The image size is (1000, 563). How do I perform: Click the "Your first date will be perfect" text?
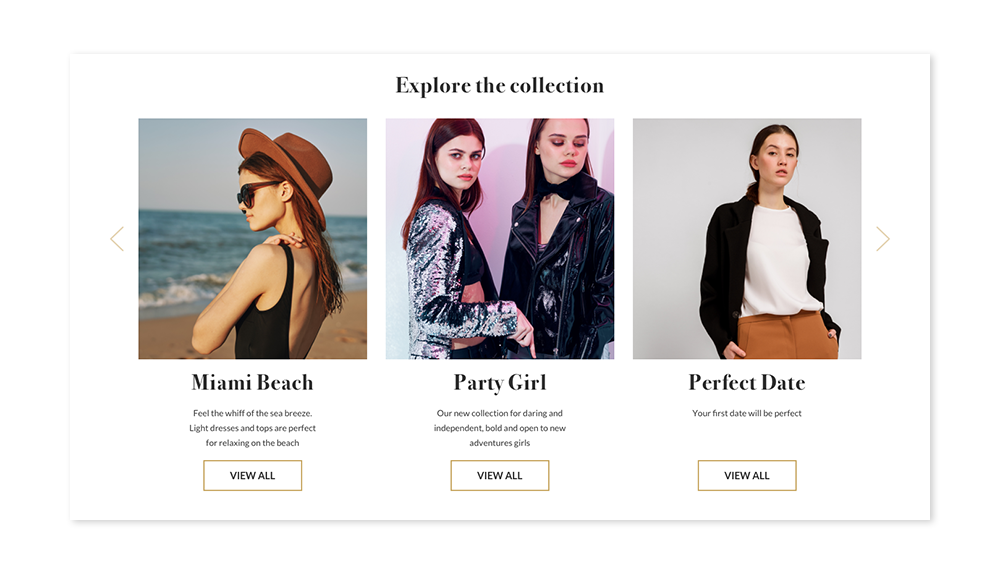pyautogui.click(x=747, y=413)
